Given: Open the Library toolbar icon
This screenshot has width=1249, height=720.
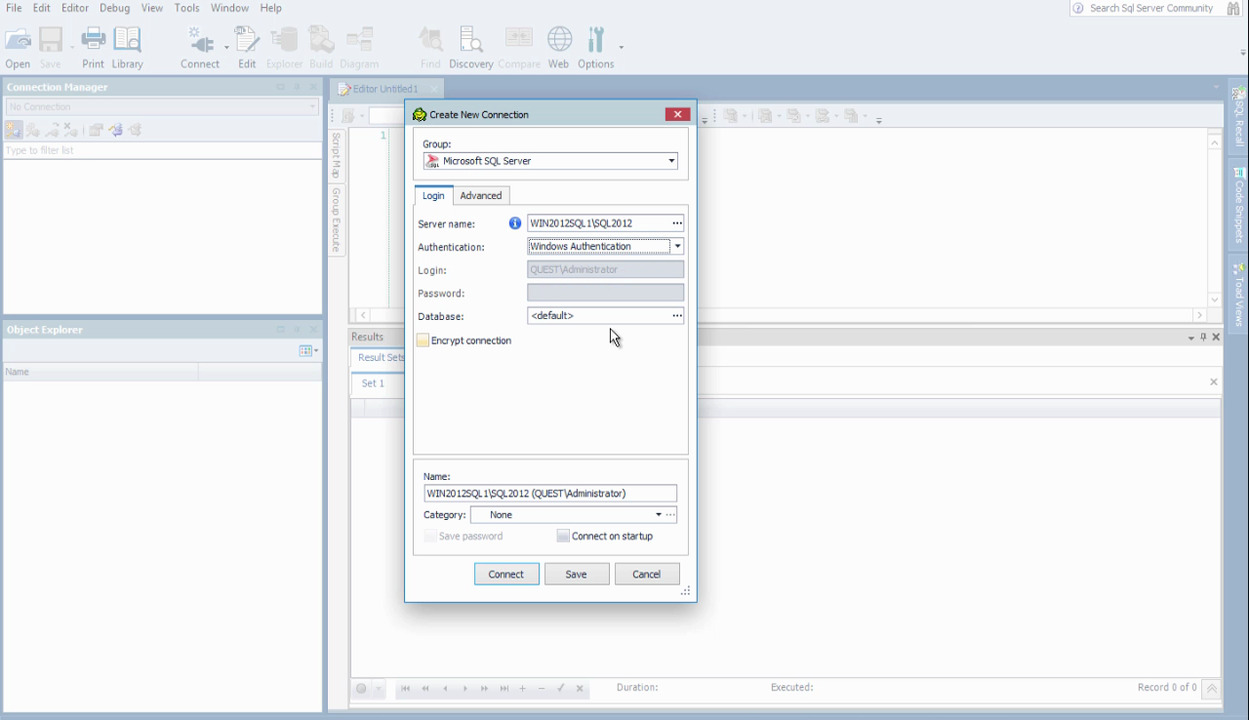Looking at the screenshot, I should coord(127,47).
